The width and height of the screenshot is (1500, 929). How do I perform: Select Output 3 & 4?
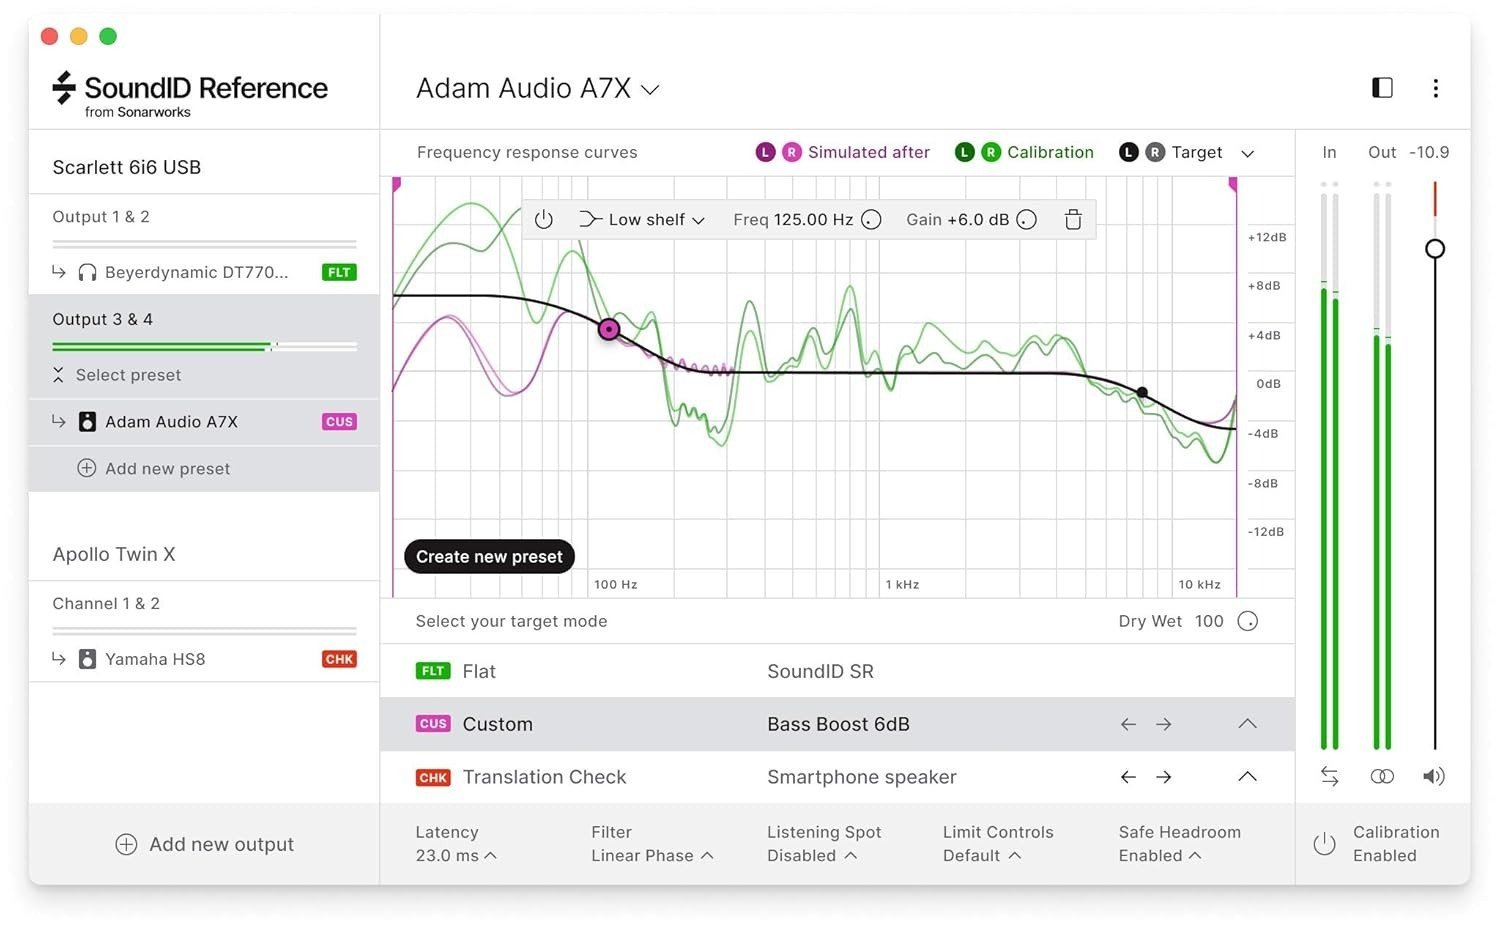(x=102, y=319)
